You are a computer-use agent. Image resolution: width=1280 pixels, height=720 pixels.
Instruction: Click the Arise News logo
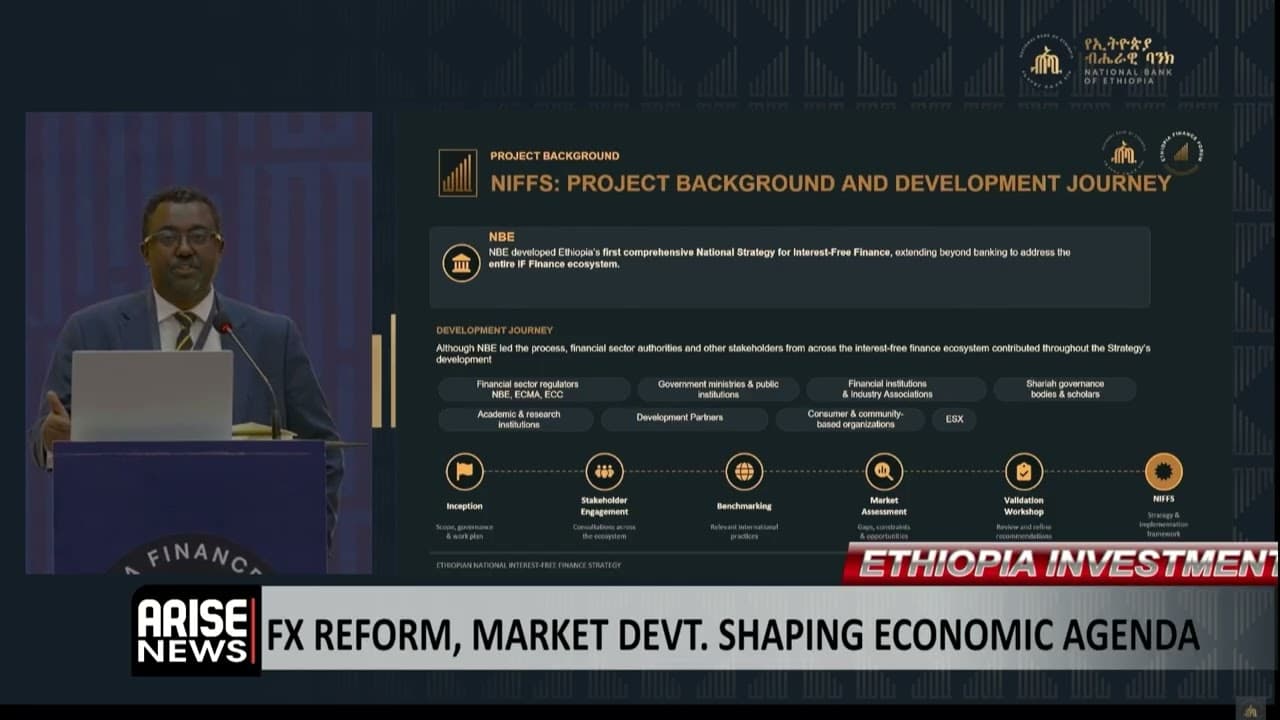point(196,630)
